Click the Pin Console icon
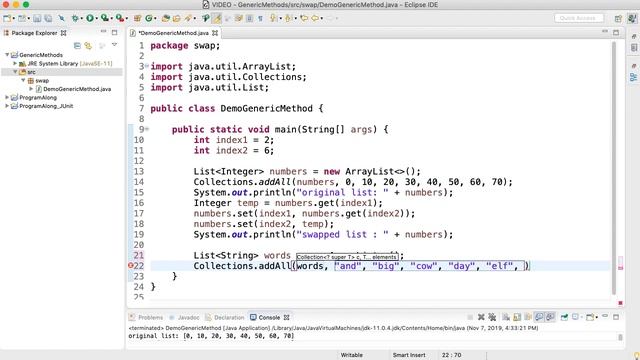This screenshot has width=640, height=360. [564, 317]
